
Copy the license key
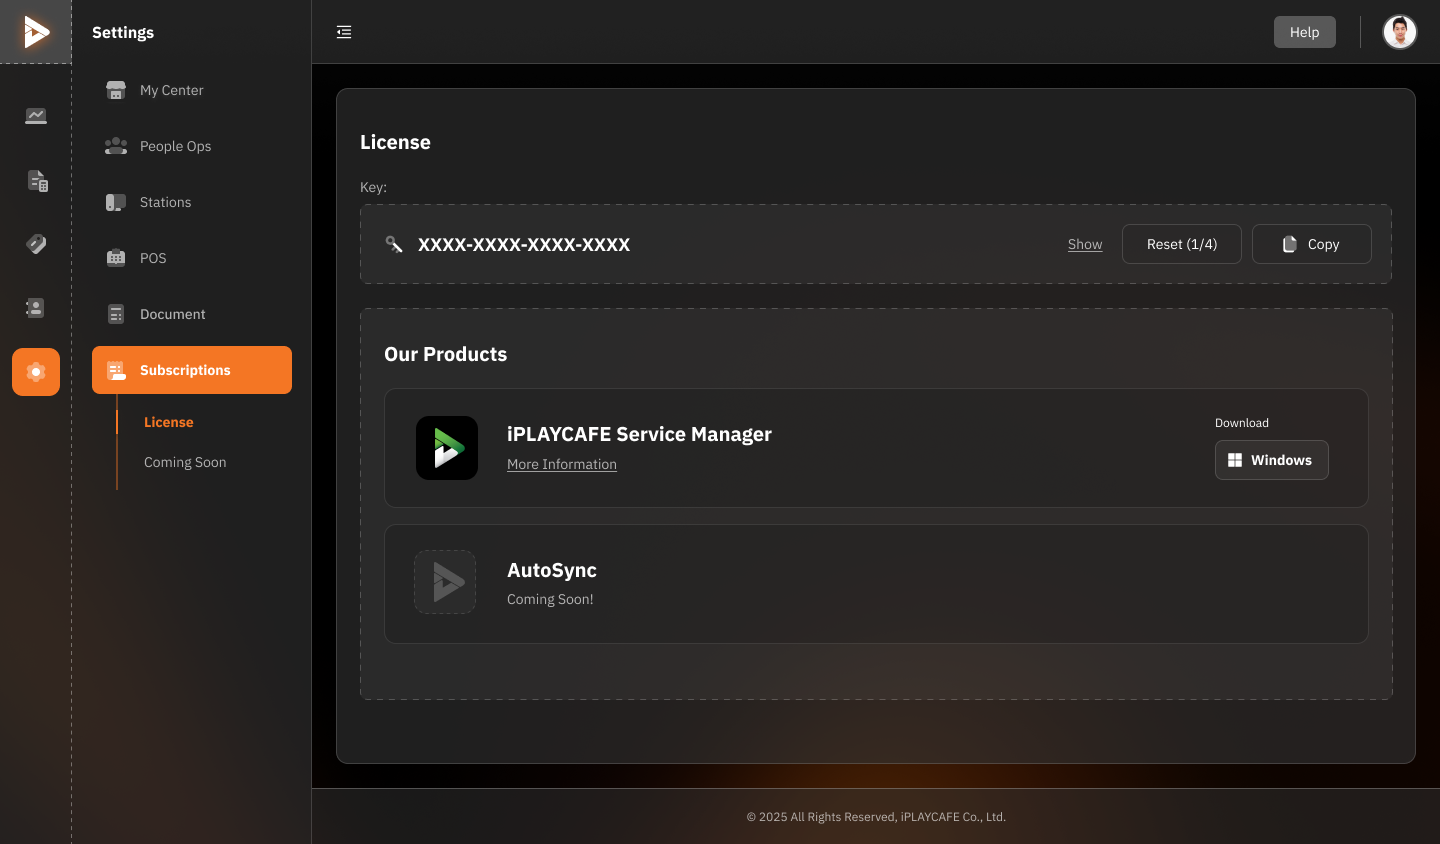point(1312,244)
